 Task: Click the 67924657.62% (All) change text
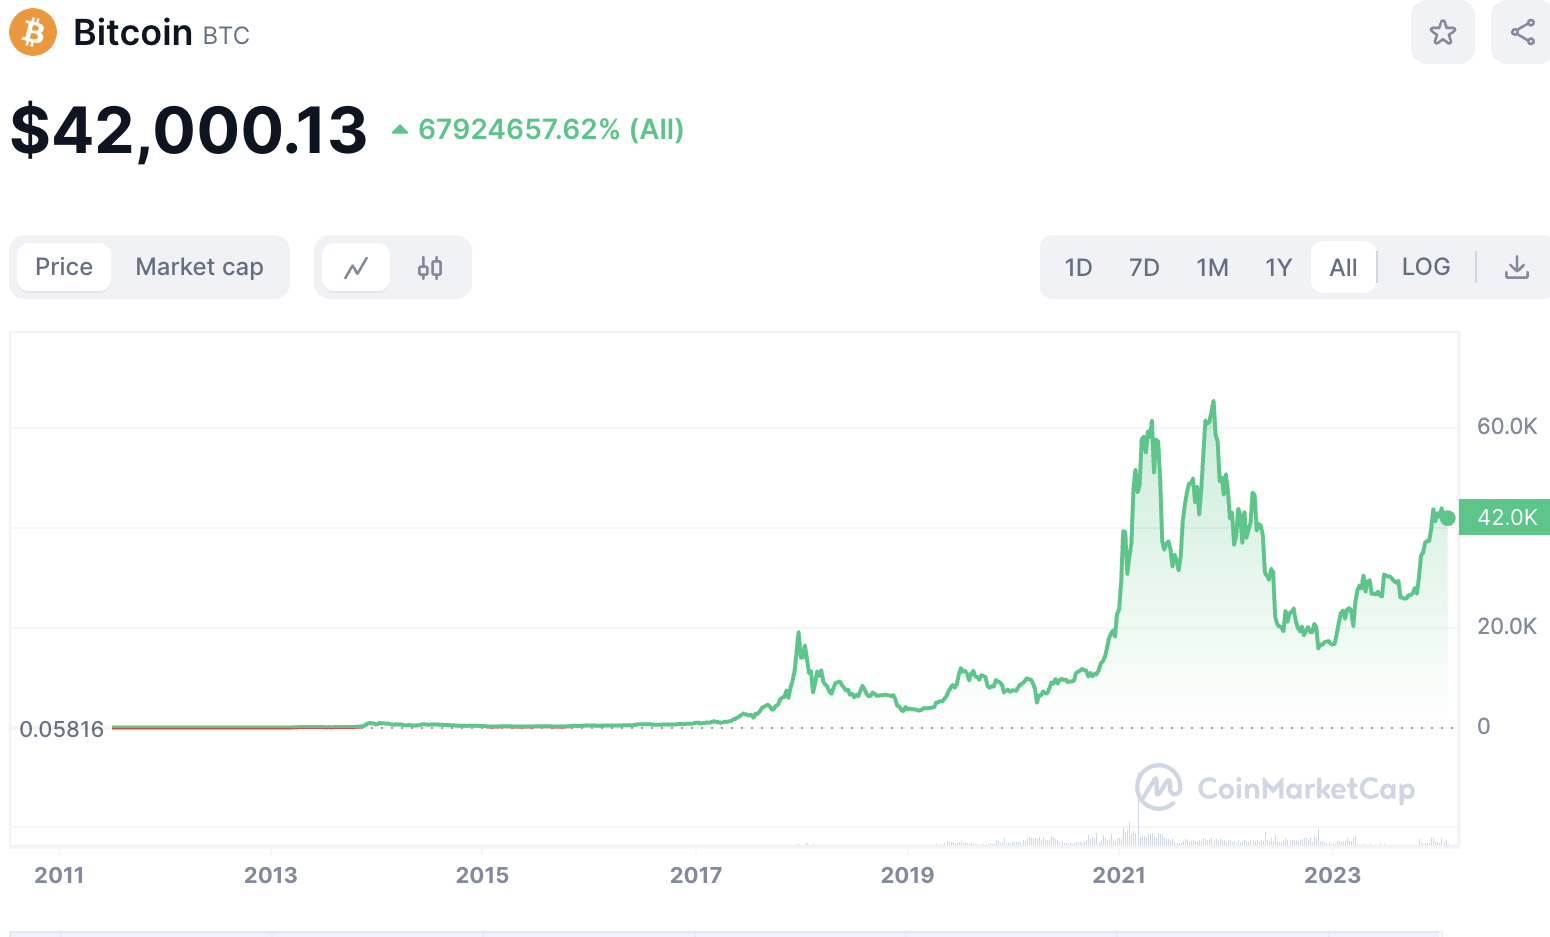tap(551, 129)
